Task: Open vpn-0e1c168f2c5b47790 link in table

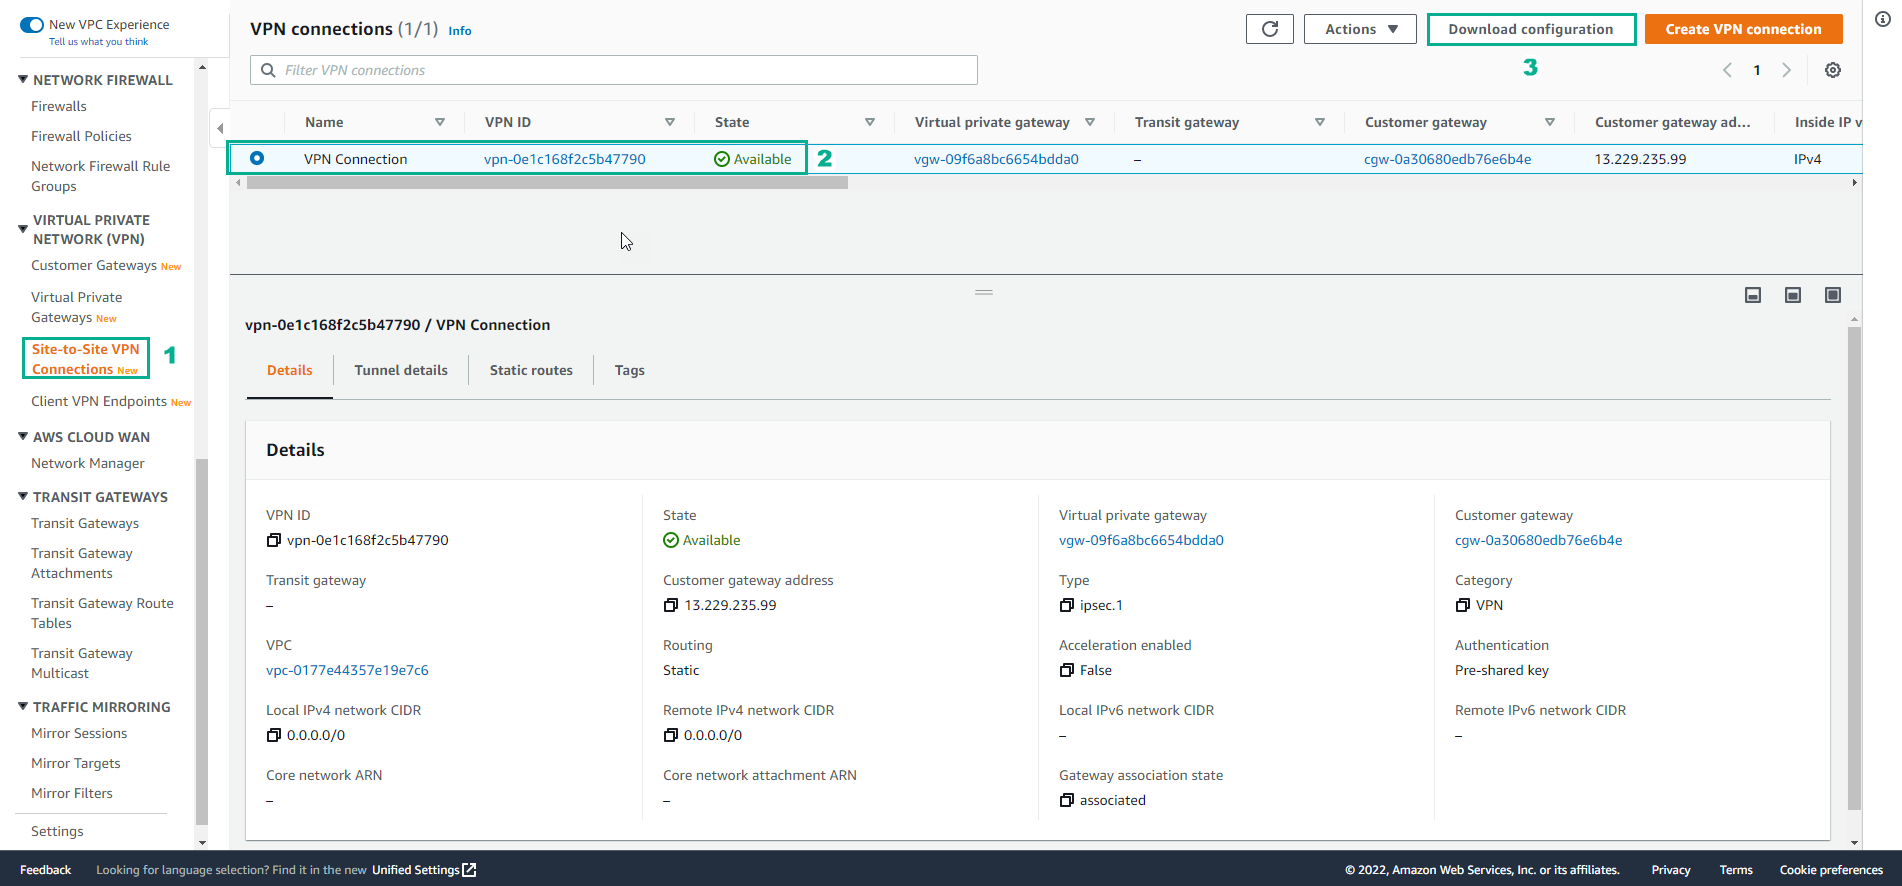Action: pyautogui.click(x=565, y=159)
